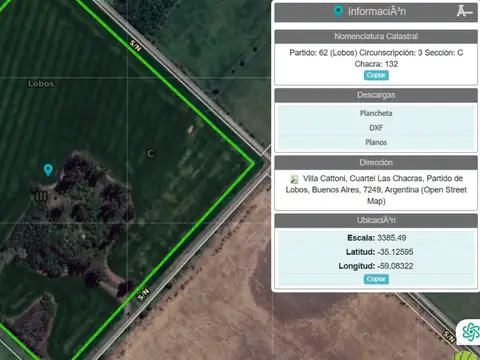Select the Escala value 3385.49

[x=392, y=238]
